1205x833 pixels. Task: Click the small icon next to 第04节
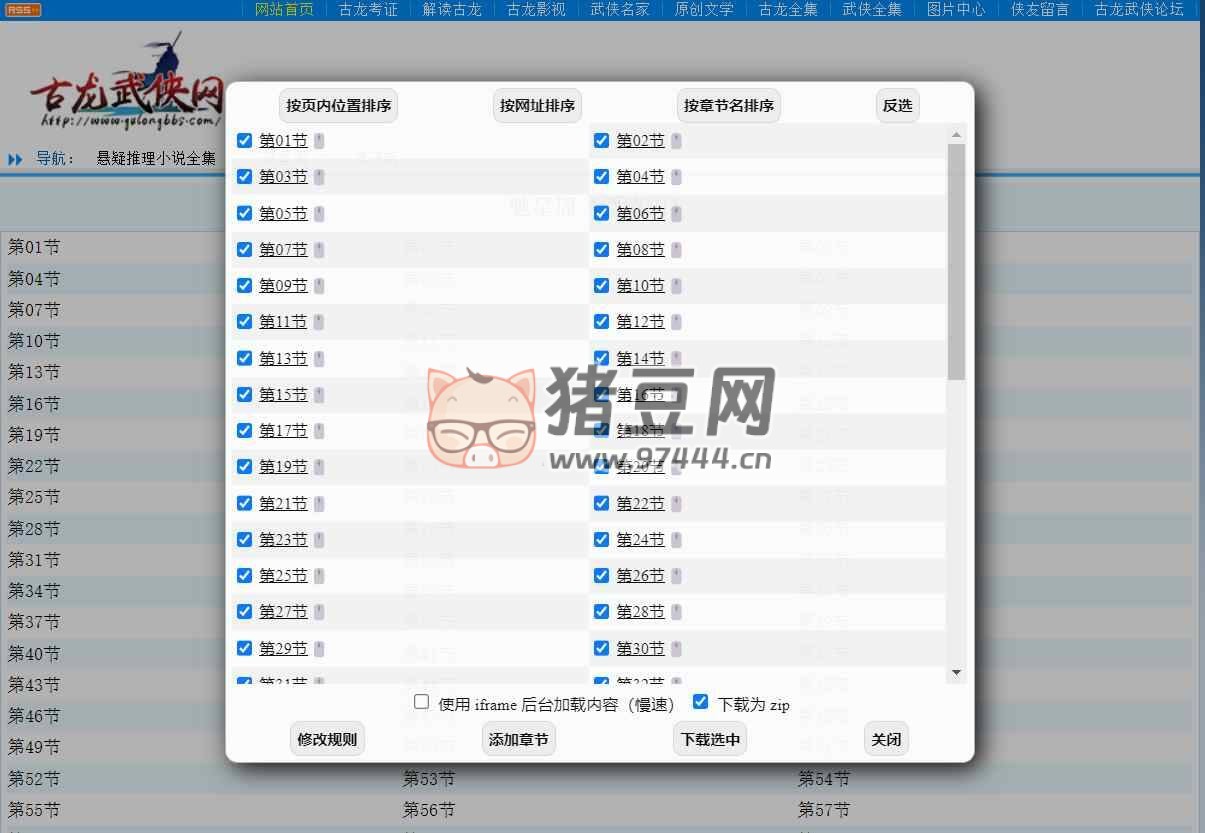click(676, 177)
